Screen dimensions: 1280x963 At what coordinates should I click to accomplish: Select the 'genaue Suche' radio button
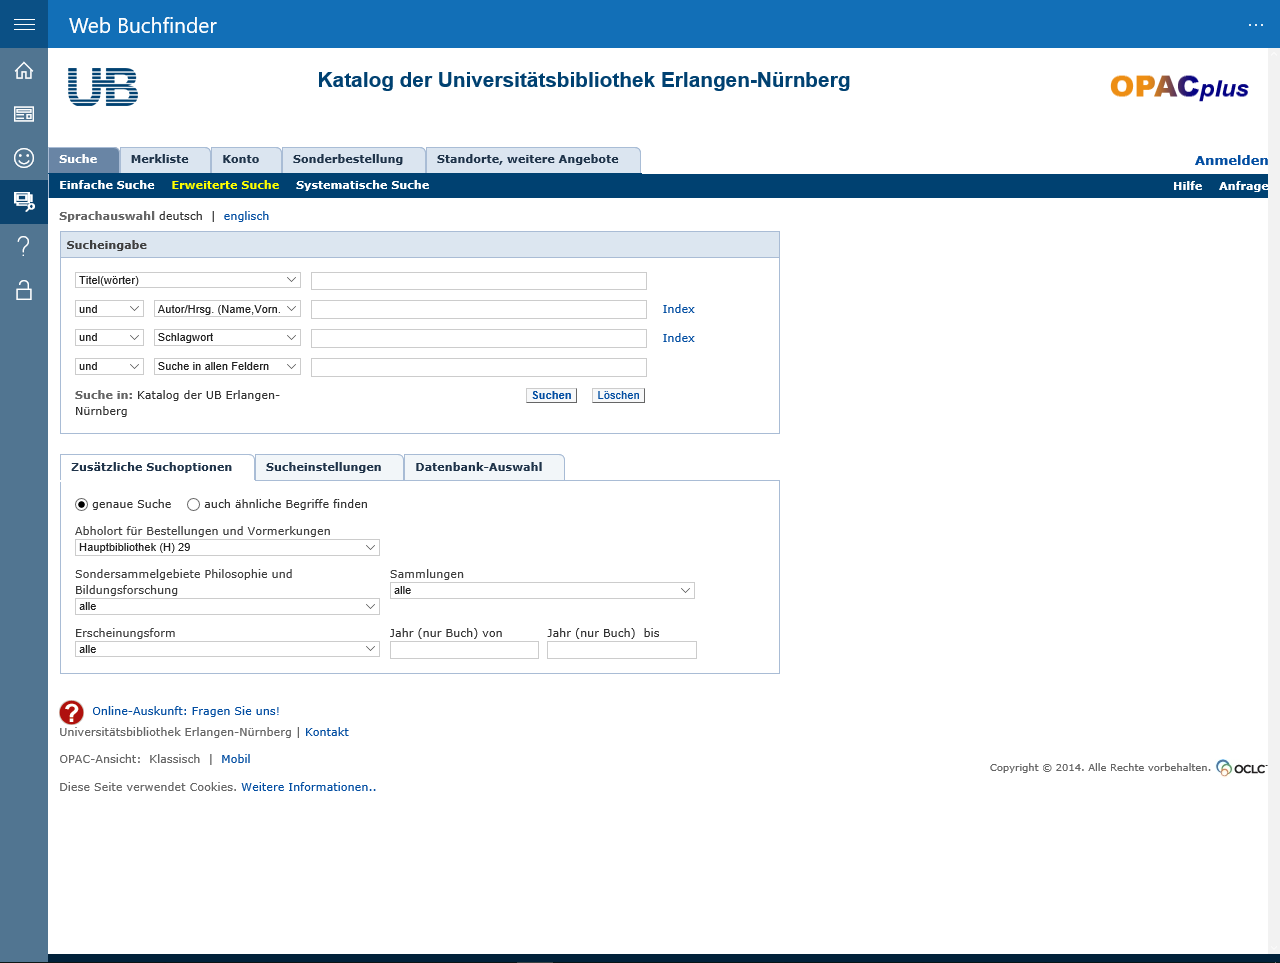point(82,505)
